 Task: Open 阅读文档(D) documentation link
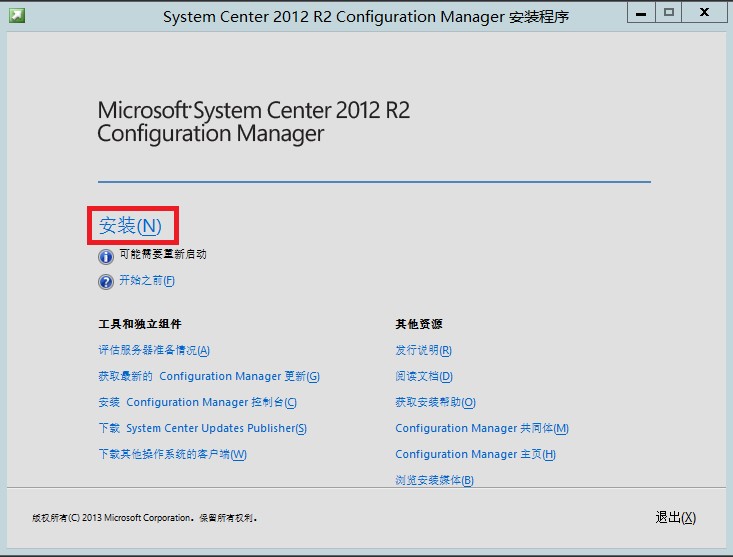click(x=424, y=376)
